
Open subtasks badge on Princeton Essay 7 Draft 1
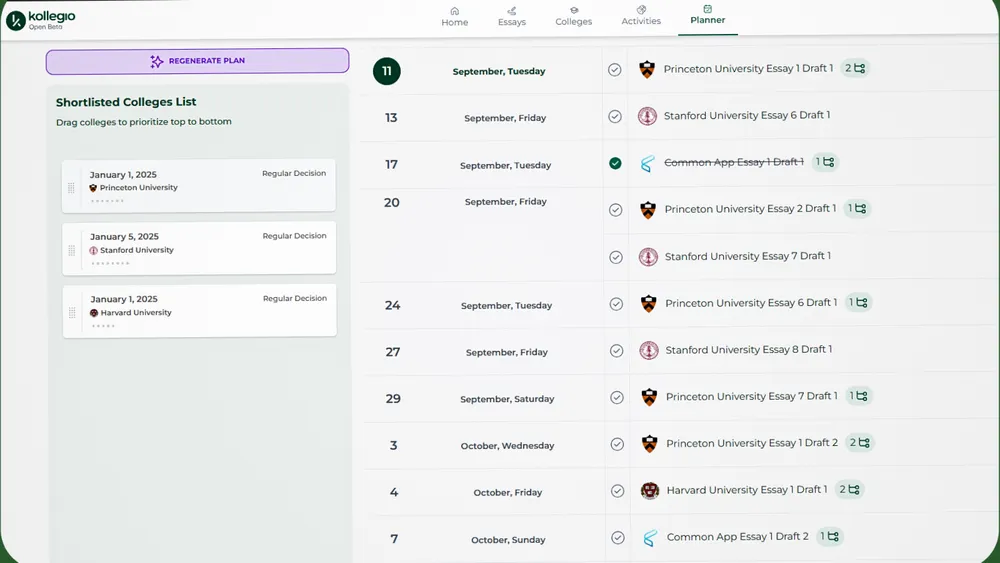pyautogui.click(x=858, y=396)
